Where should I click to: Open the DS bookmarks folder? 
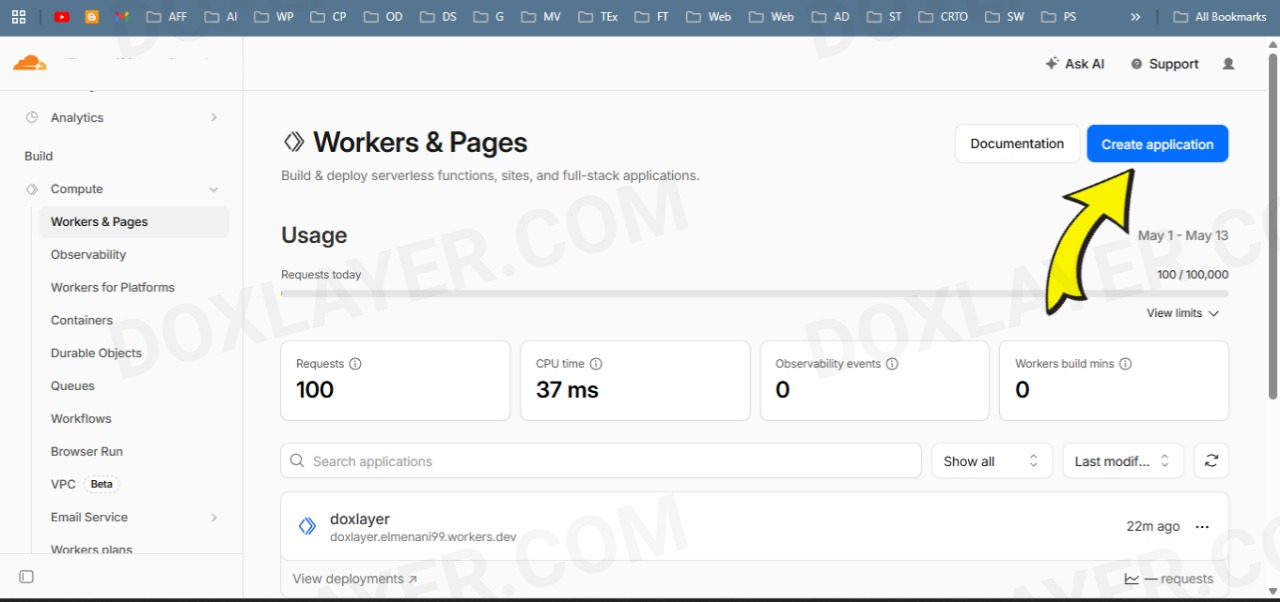[x=438, y=17]
